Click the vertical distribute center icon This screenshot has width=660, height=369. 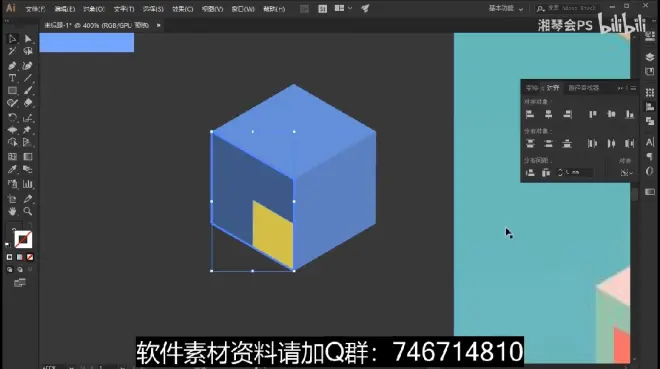pyautogui.click(x=548, y=143)
